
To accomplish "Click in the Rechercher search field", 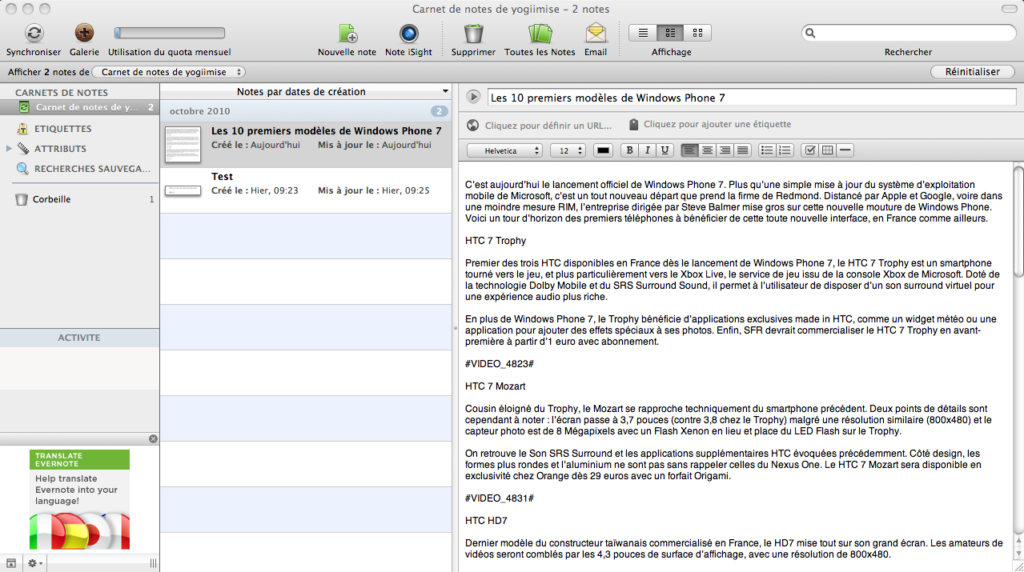I will (x=908, y=33).
